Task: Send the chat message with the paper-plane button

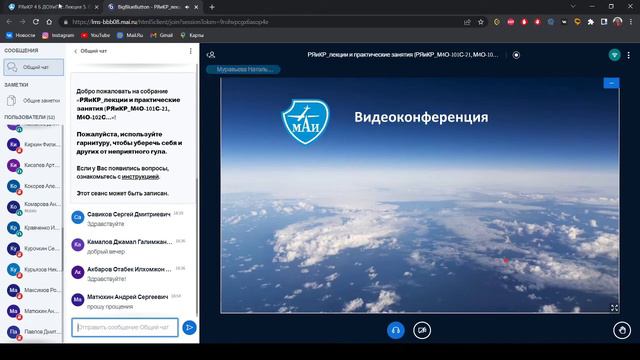Action: [189, 327]
